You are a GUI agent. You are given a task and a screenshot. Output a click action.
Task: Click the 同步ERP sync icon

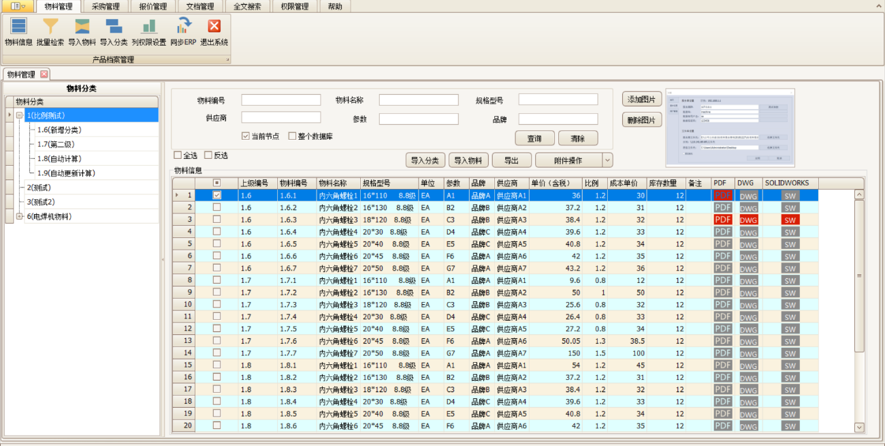[183, 27]
